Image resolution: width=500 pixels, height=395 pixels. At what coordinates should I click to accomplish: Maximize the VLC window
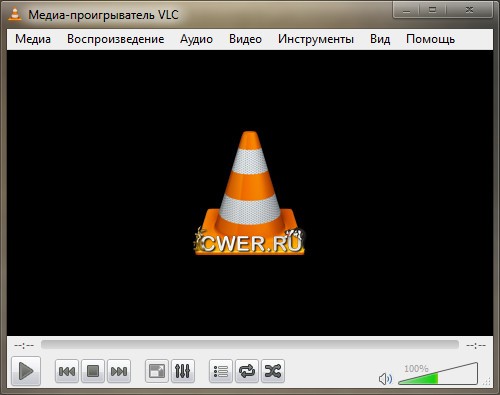[x=432, y=10]
